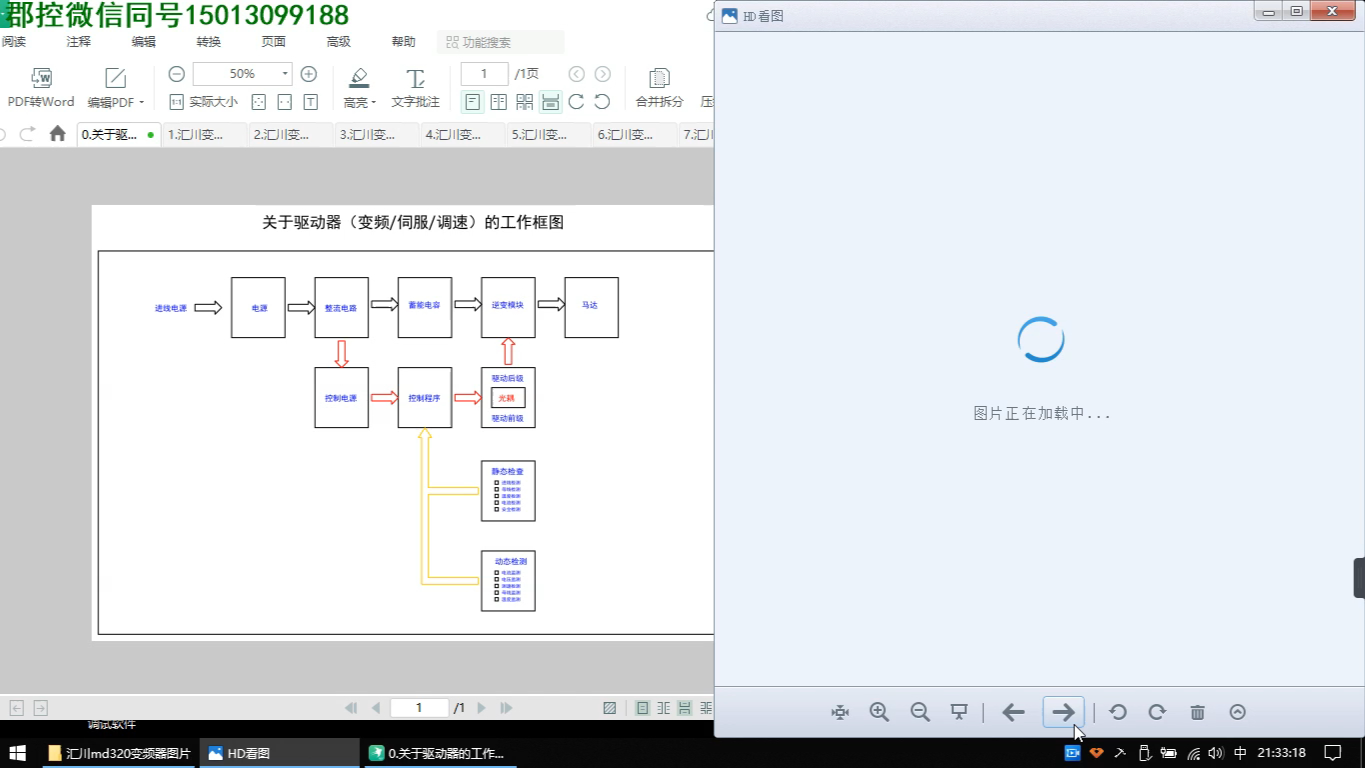Click the 功能搜索 search field
This screenshot has height=768, width=1365.
(501, 42)
